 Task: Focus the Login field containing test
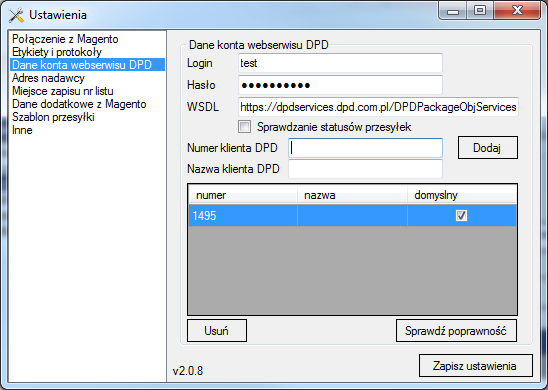pyautogui.click(x=340, y=63)
